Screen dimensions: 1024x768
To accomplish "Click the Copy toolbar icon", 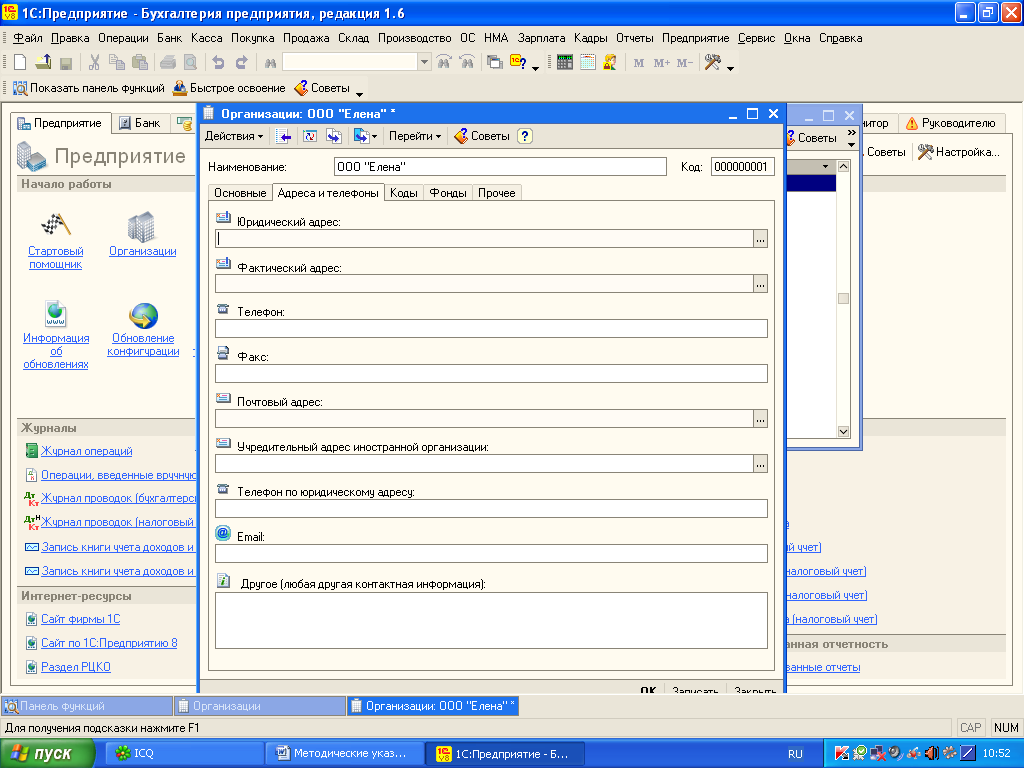I will pyautogui.click(x=117, y=63).
